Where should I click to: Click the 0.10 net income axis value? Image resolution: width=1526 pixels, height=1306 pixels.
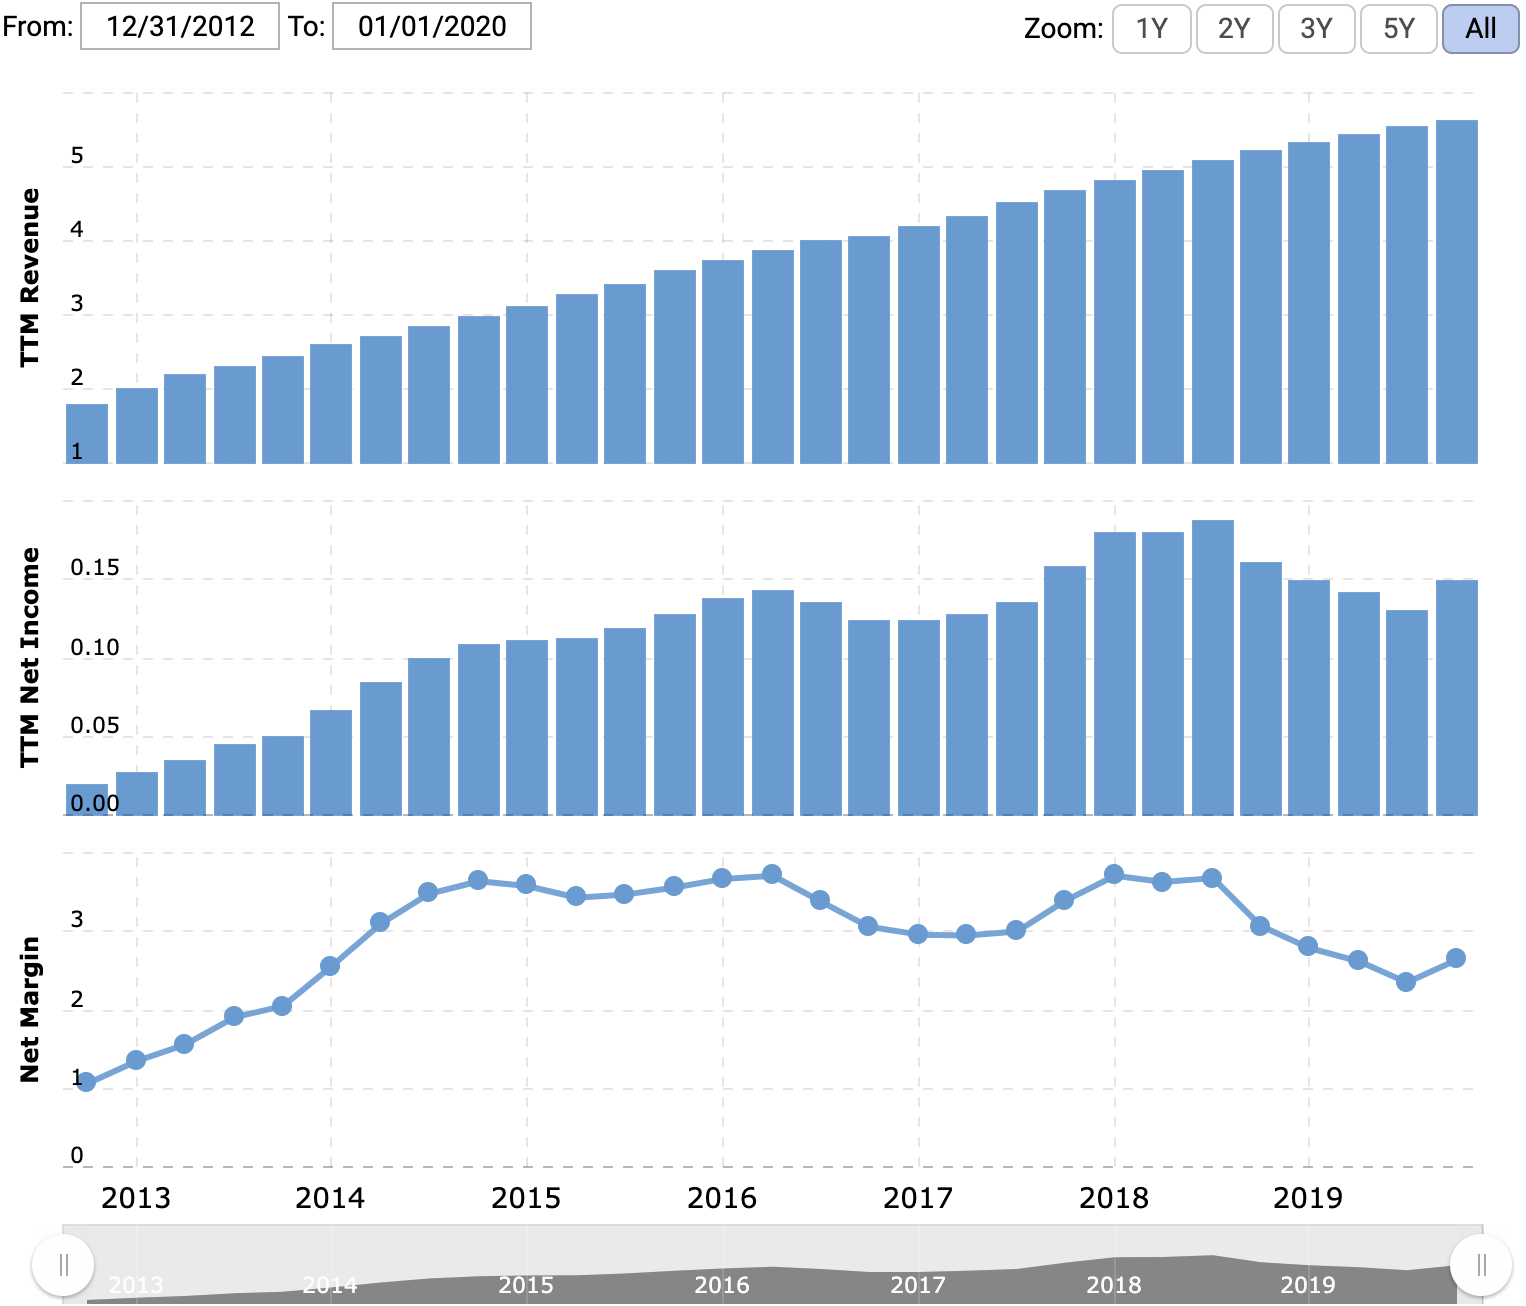(x=95, y=648)
